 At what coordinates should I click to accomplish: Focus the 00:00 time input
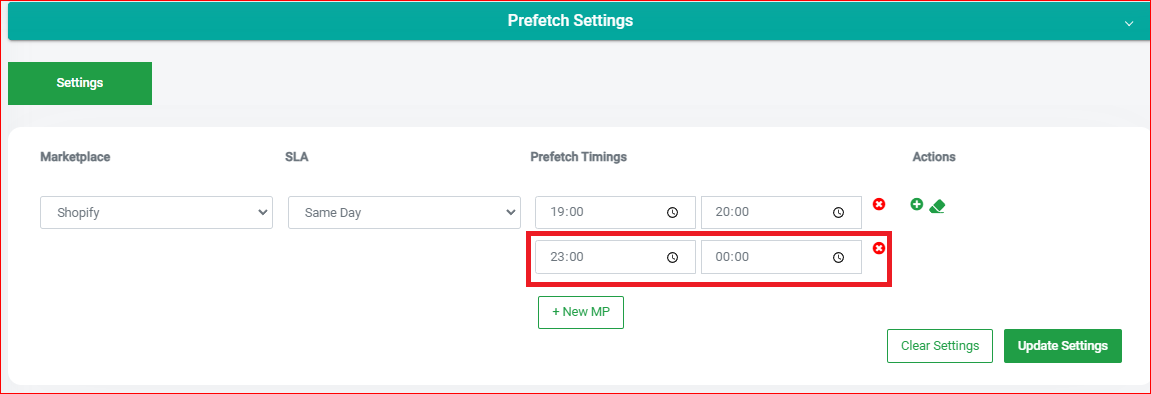[782, 258]
